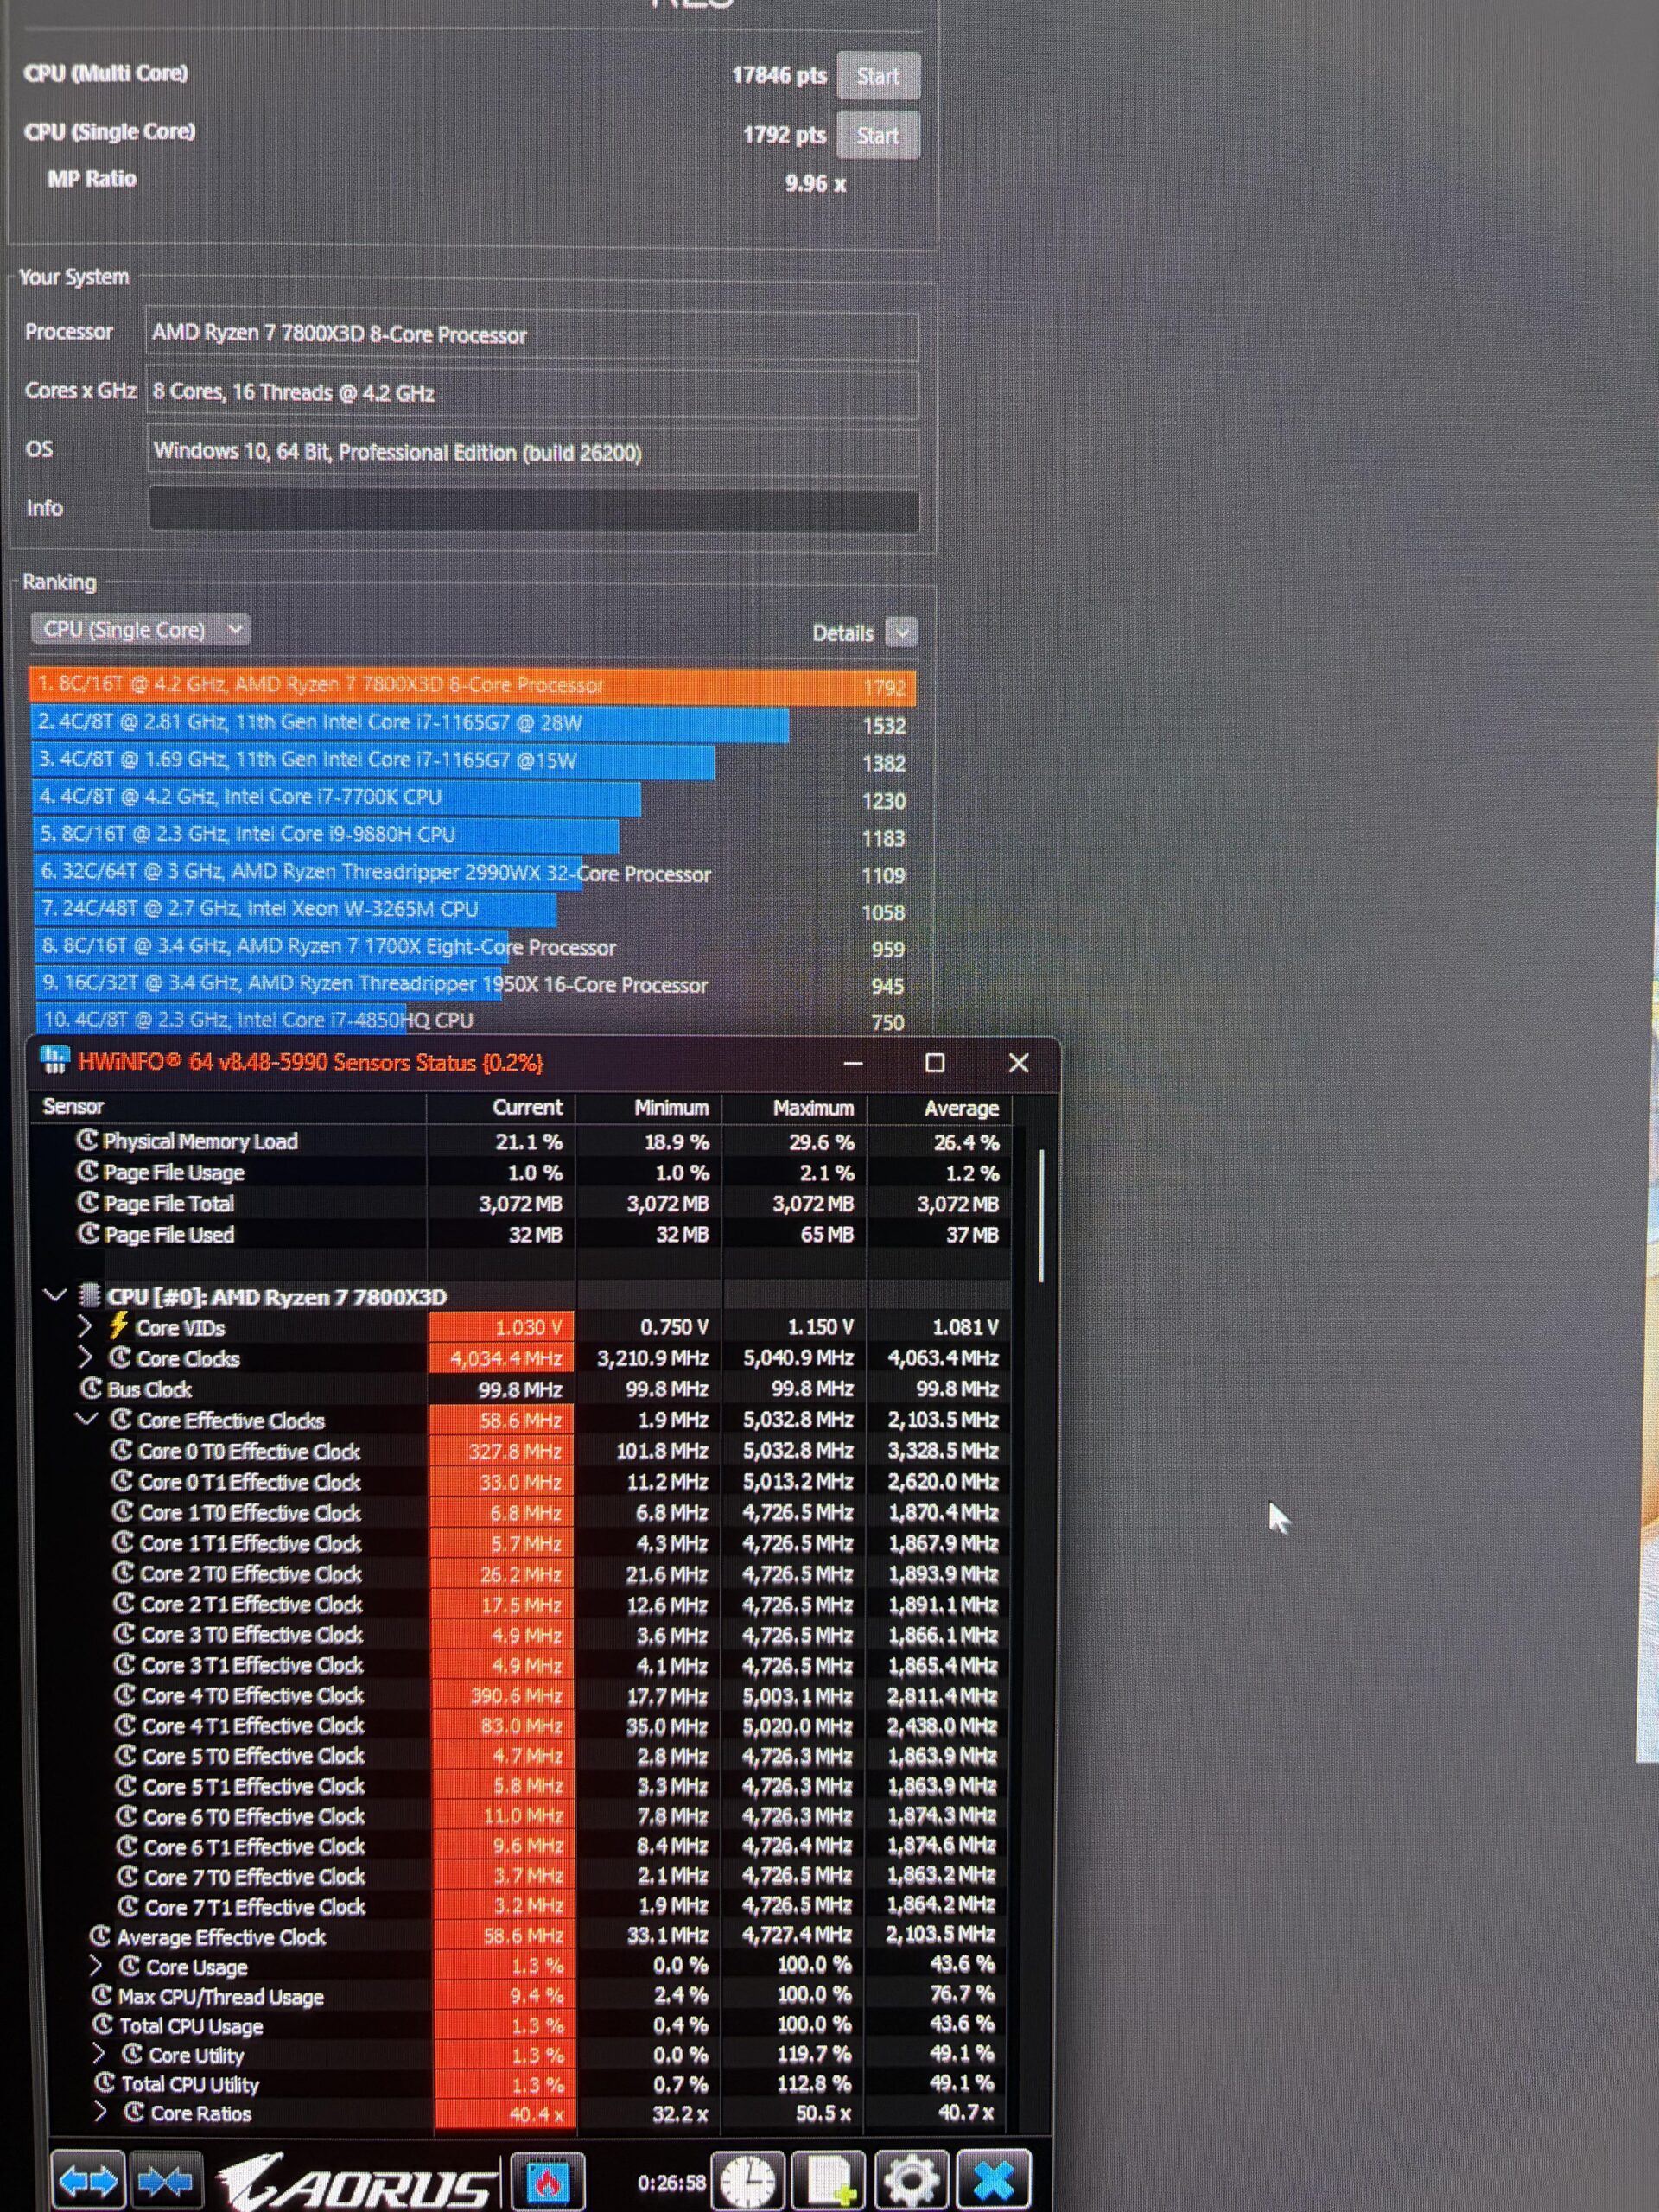Expand the Core Usage row
The width and height of the screenshot is (1659, 2212).
coord(96,1966)
